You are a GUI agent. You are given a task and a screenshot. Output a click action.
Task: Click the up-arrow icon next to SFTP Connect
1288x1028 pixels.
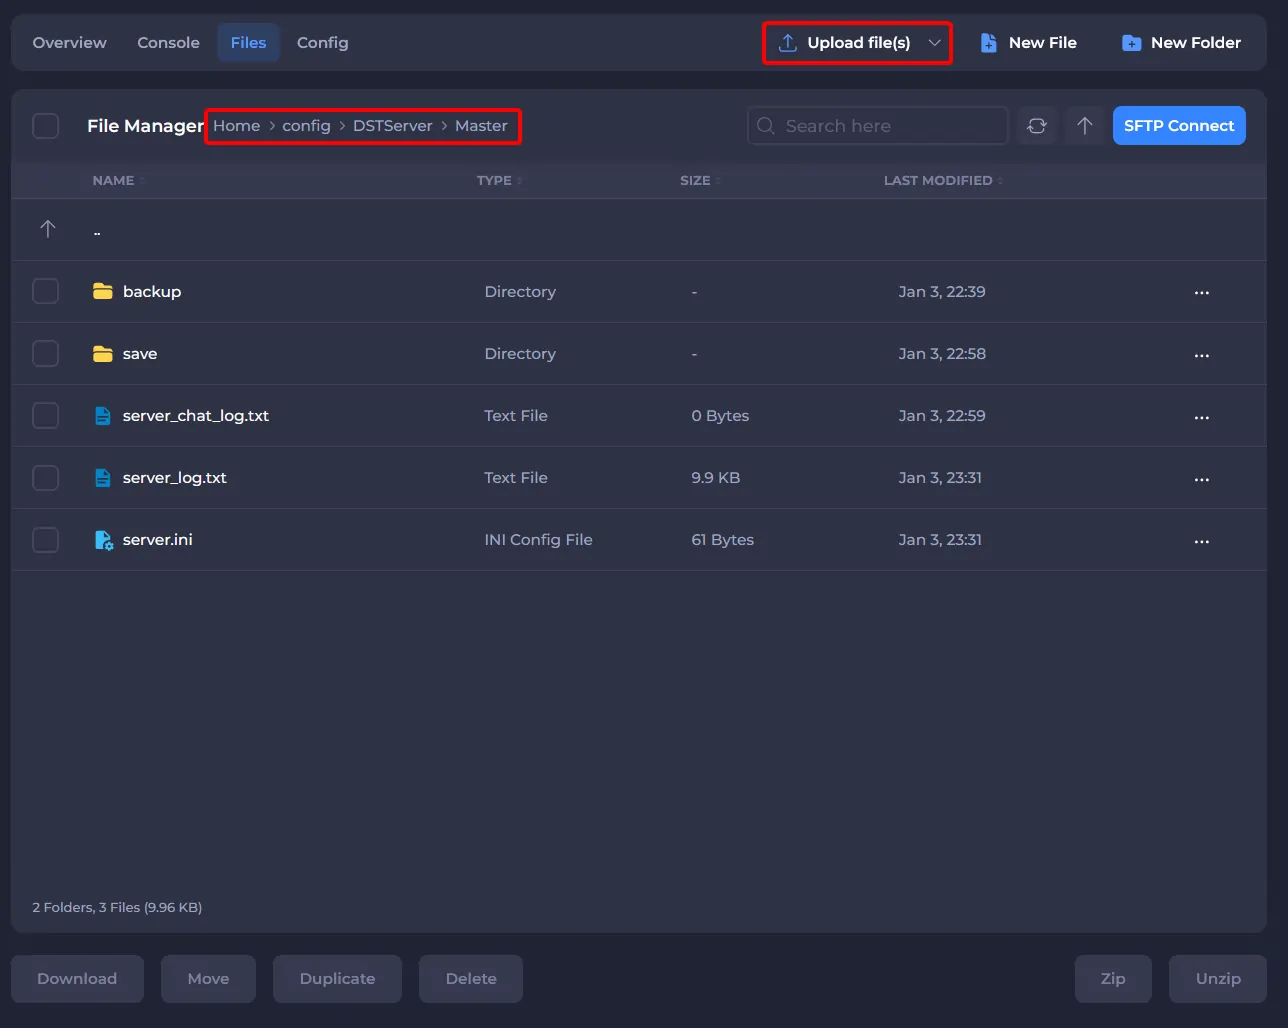1085,126
